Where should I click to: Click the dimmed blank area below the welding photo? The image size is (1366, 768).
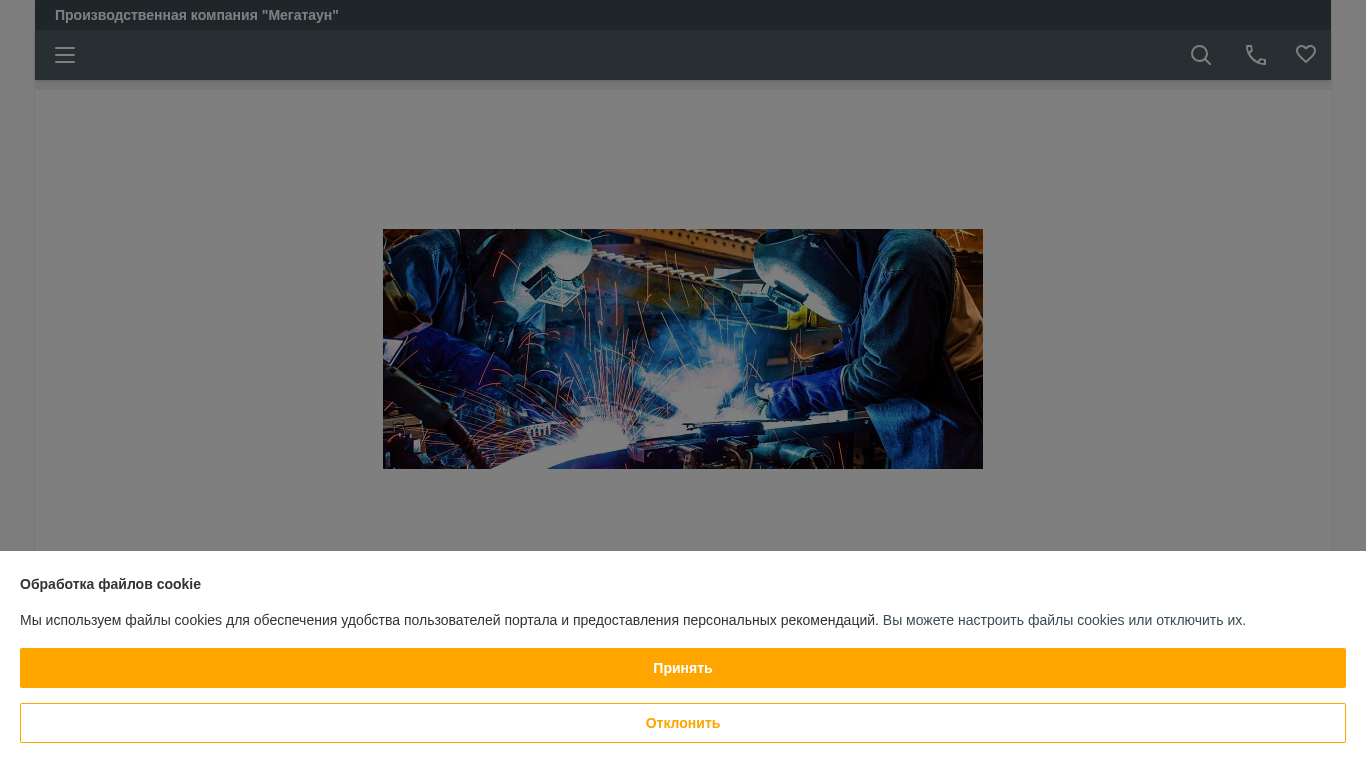(683, 510)
